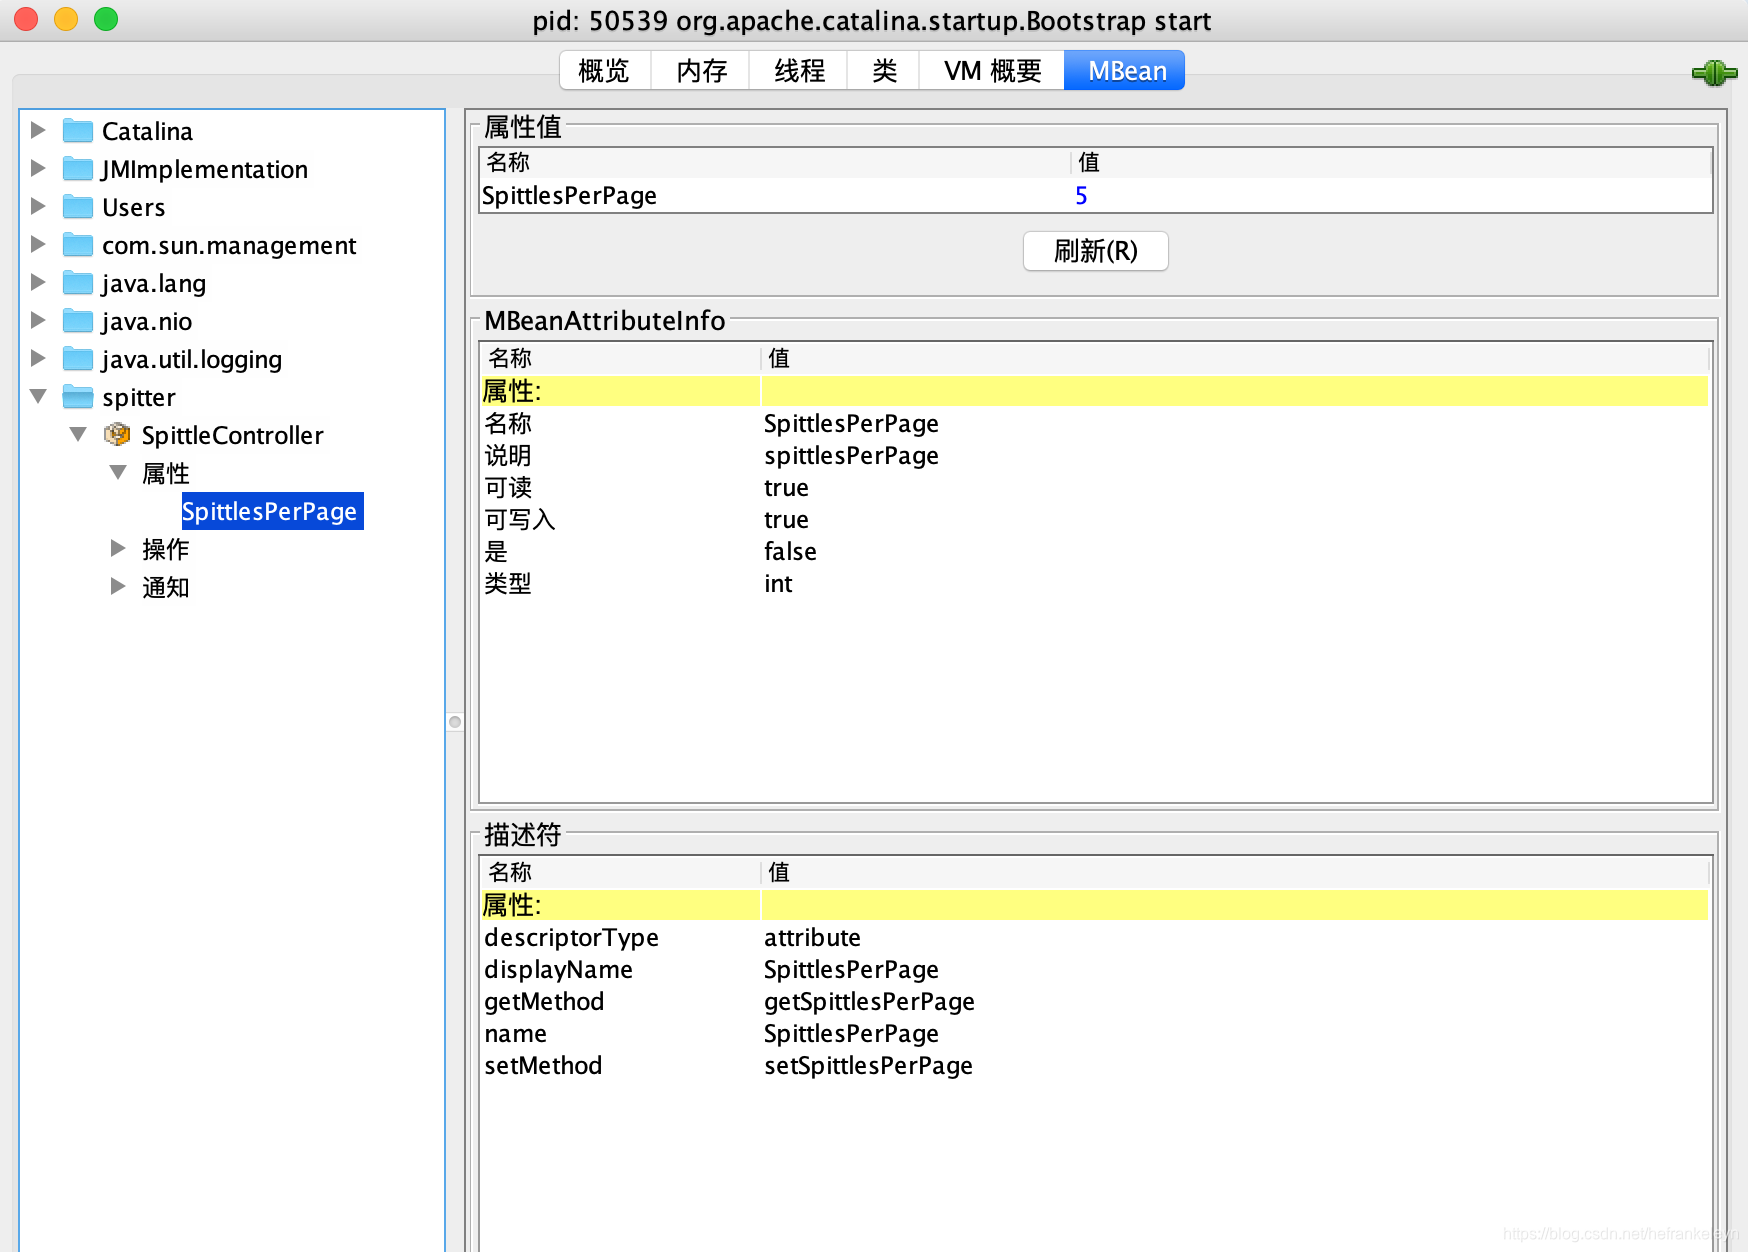
Task: Expand the java.lang tree node
Action: [x=38, y=282]
